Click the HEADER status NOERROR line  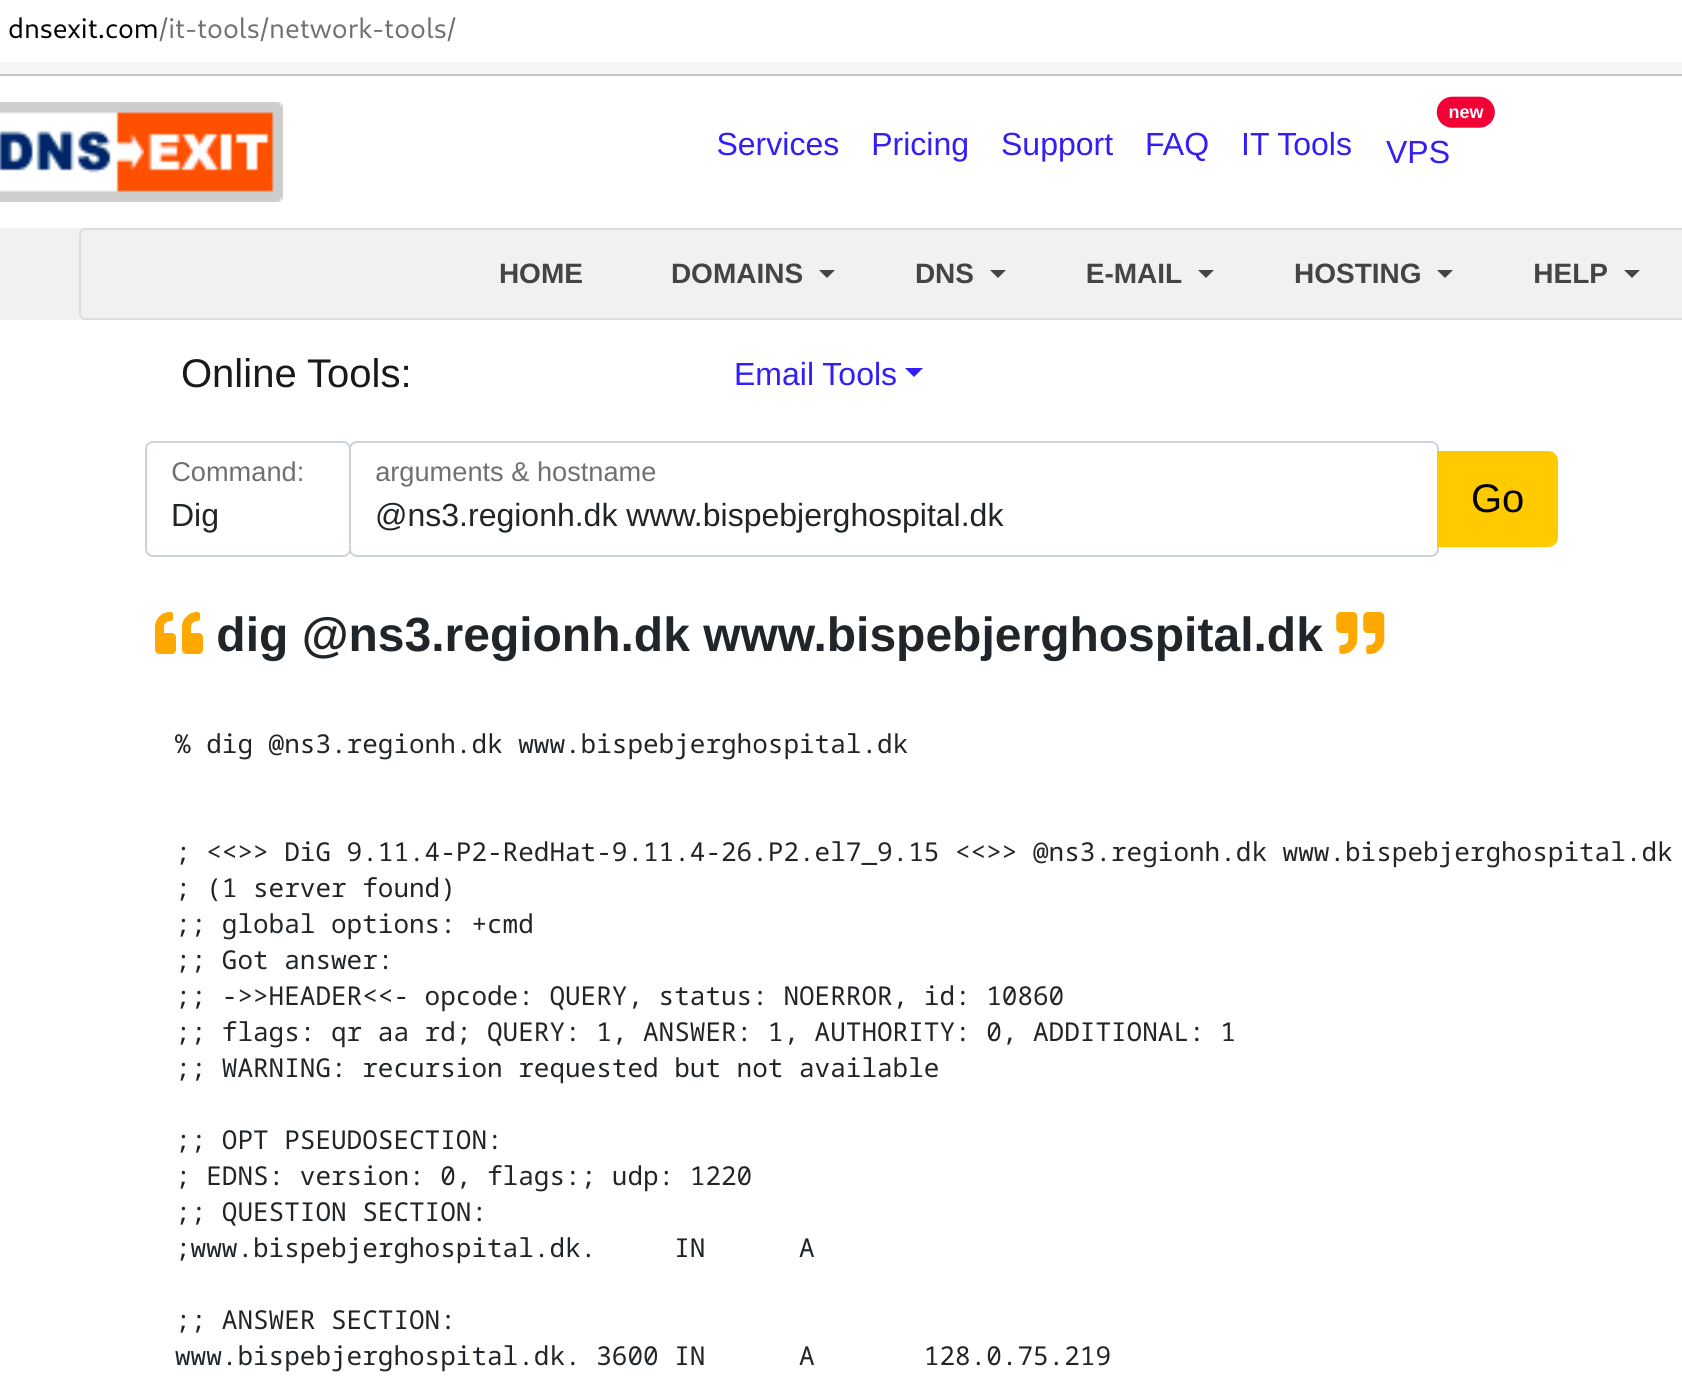click(619, 997)
